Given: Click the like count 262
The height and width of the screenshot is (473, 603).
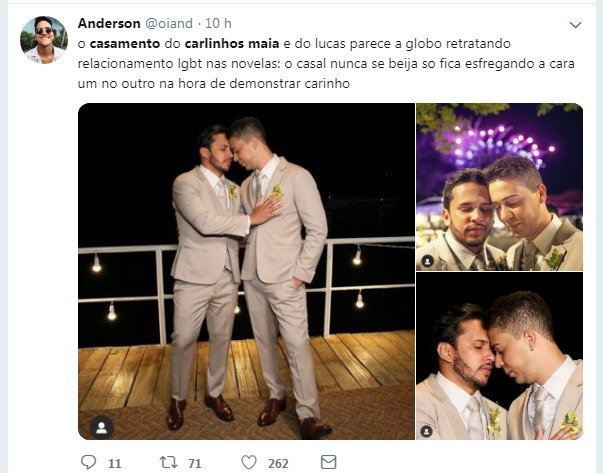Looking at the screenshot, I should pyautogui.click(x=278, y=463).
